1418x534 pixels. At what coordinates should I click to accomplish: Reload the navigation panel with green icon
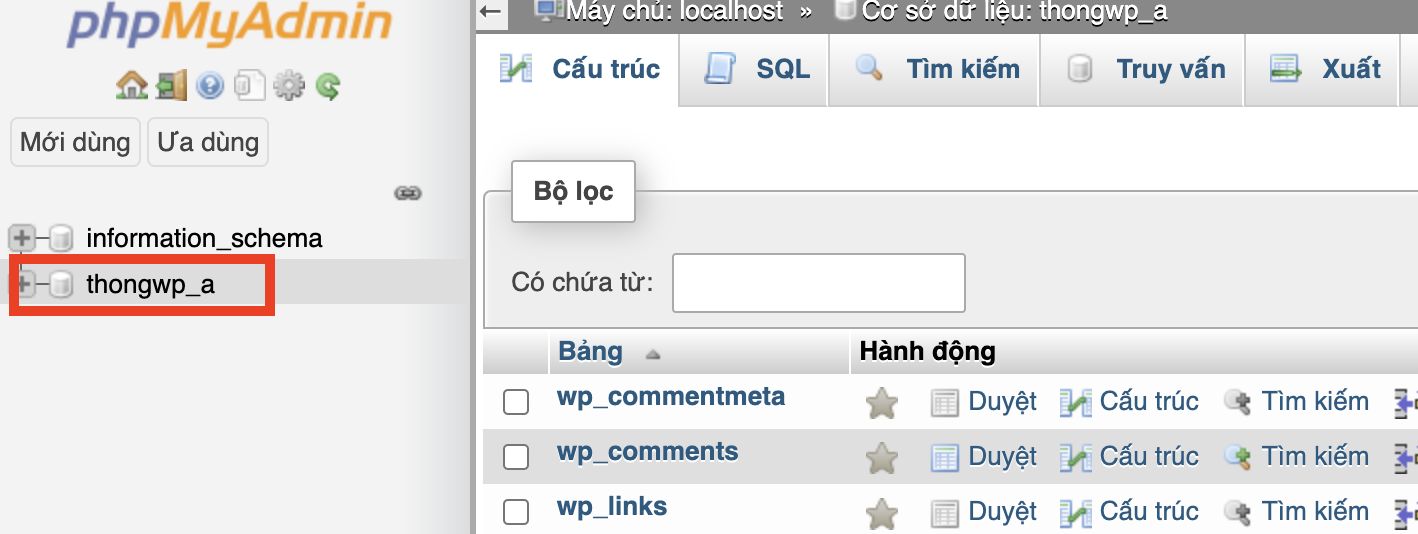(328, 86)
